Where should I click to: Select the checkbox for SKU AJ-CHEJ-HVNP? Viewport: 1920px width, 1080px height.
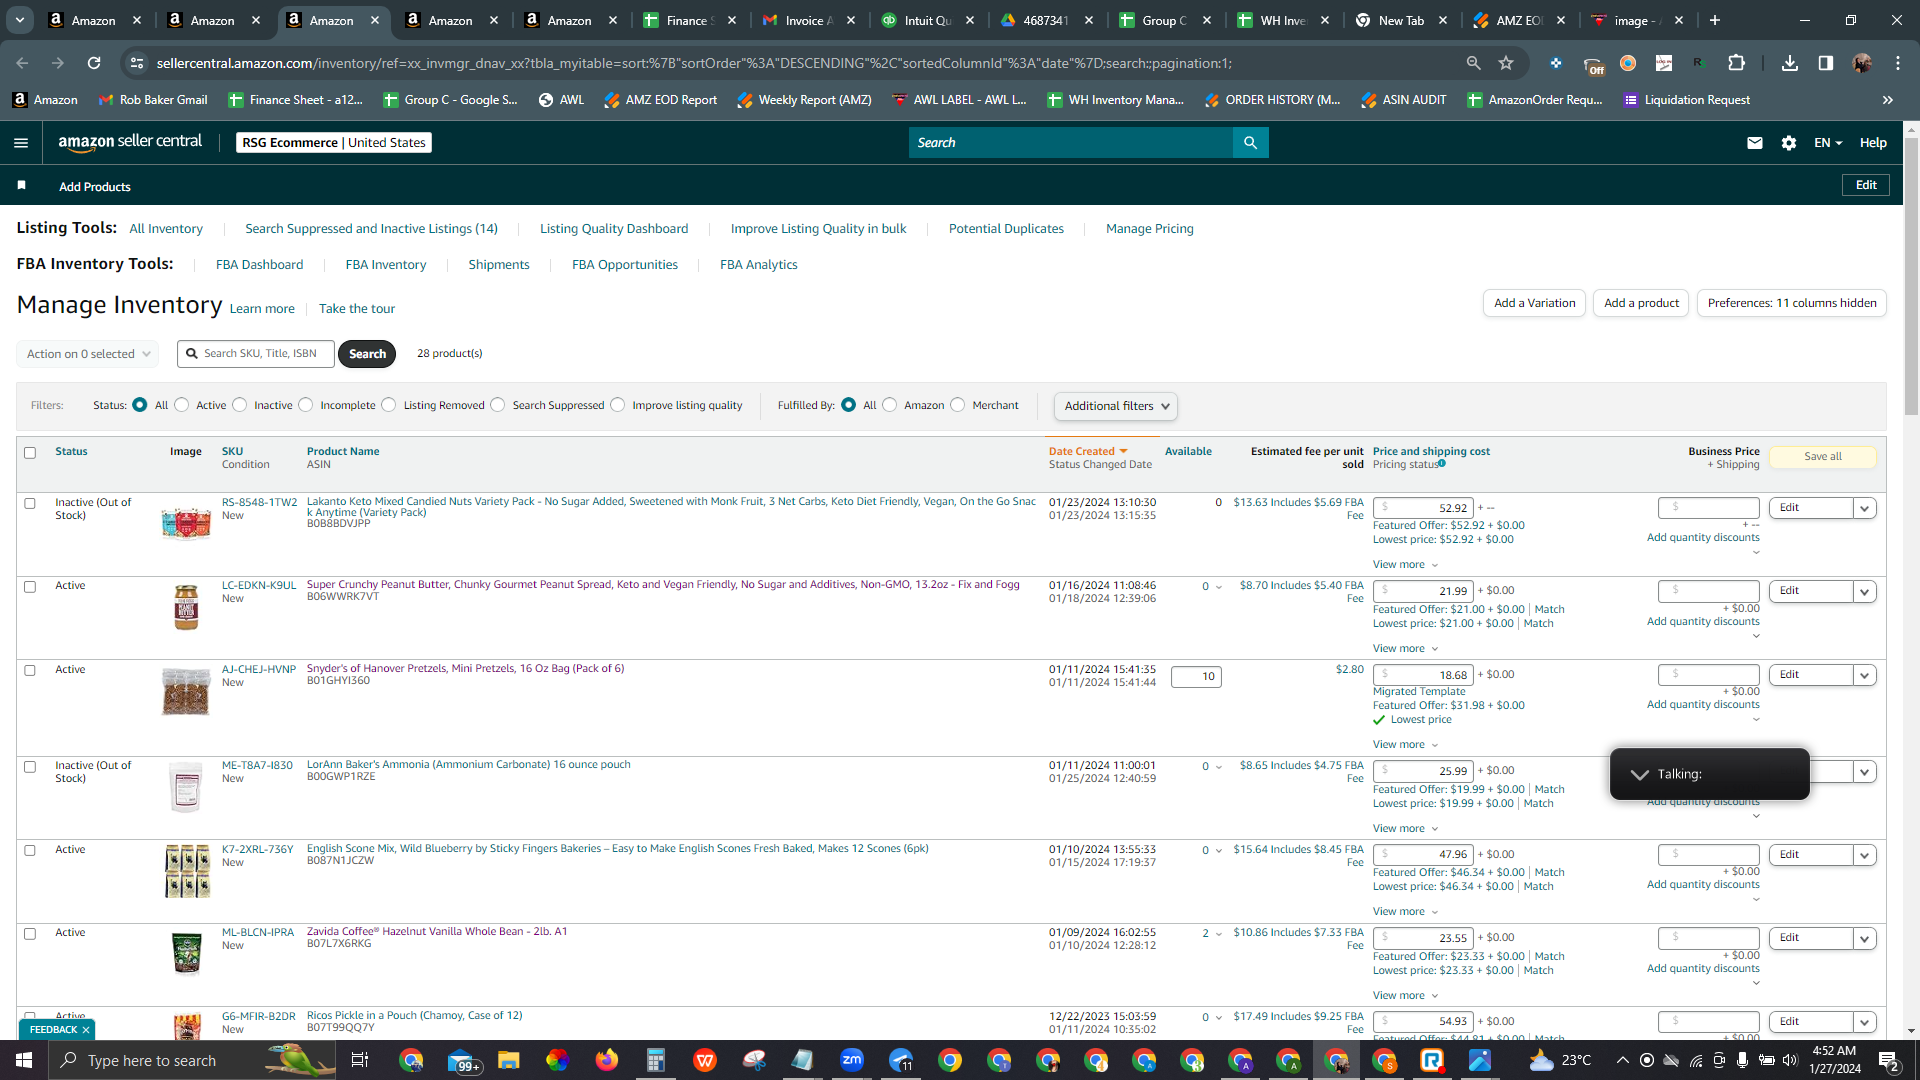coord(30,671)
